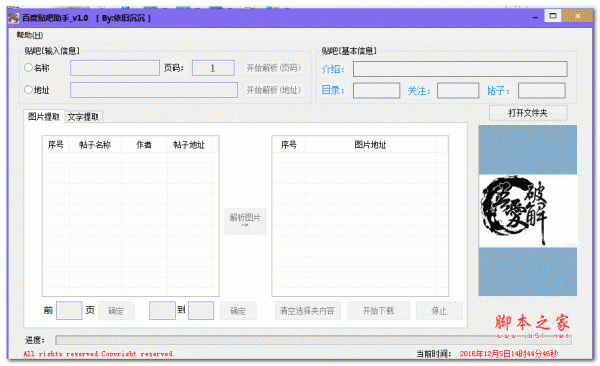Image resolution: width=600 pixels, height=366 pixels.
Task: Click range start field before 到
Action: point(162,310)
